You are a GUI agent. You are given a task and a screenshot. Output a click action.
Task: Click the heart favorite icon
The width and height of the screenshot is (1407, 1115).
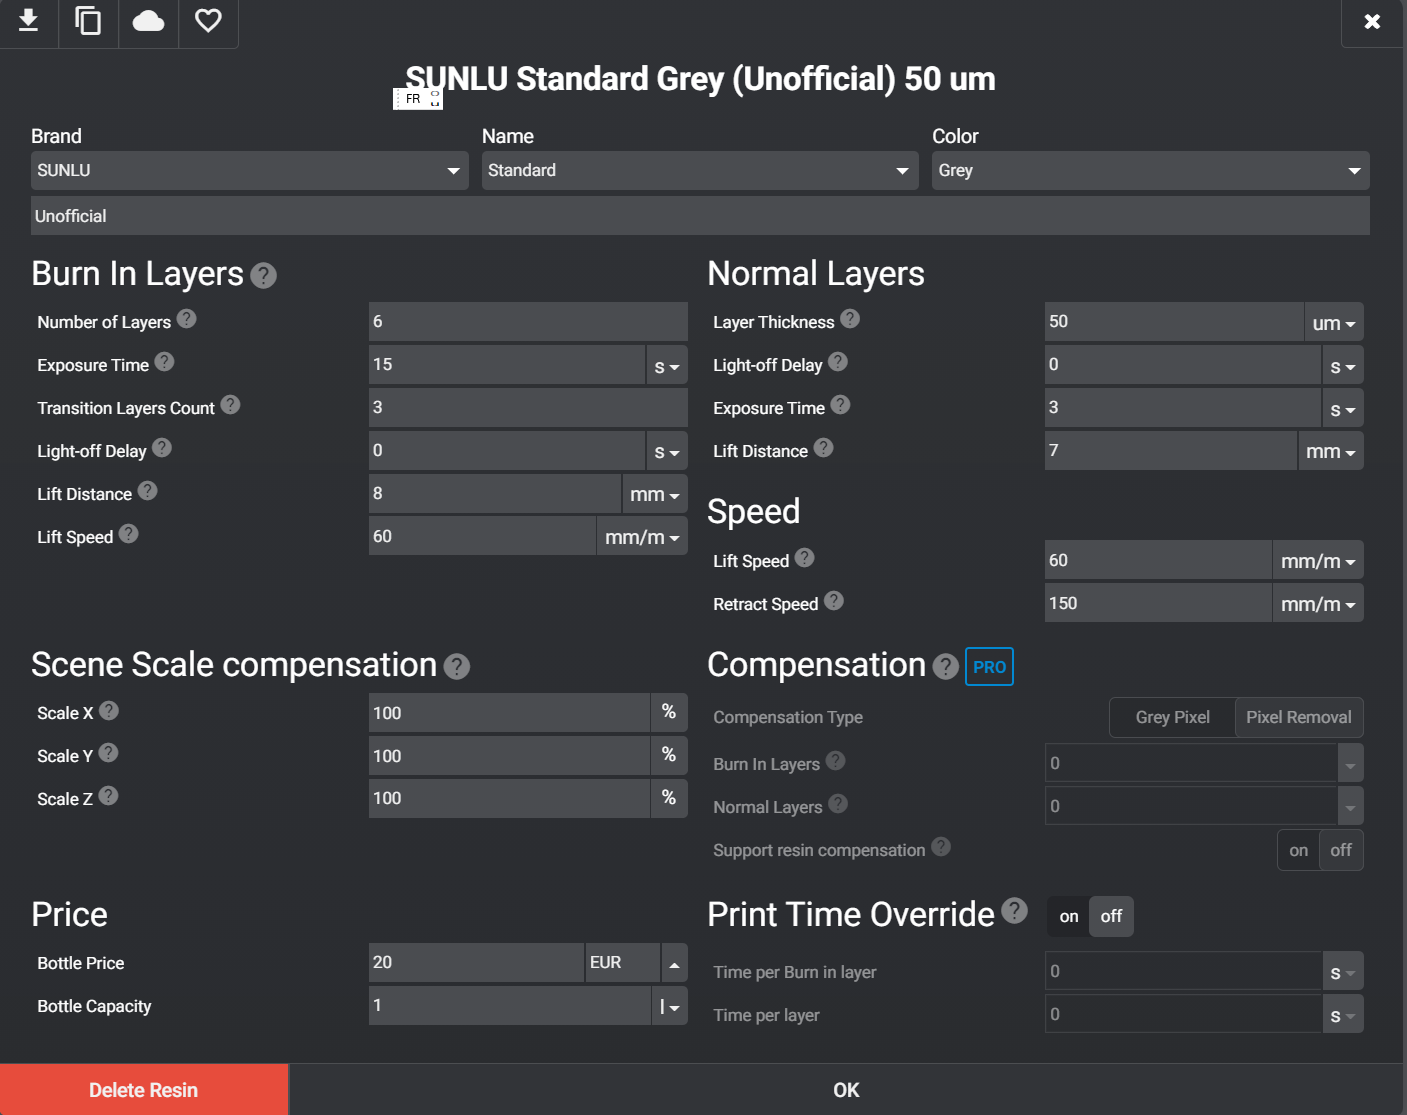pyautogui.click(x=208, y=21)
